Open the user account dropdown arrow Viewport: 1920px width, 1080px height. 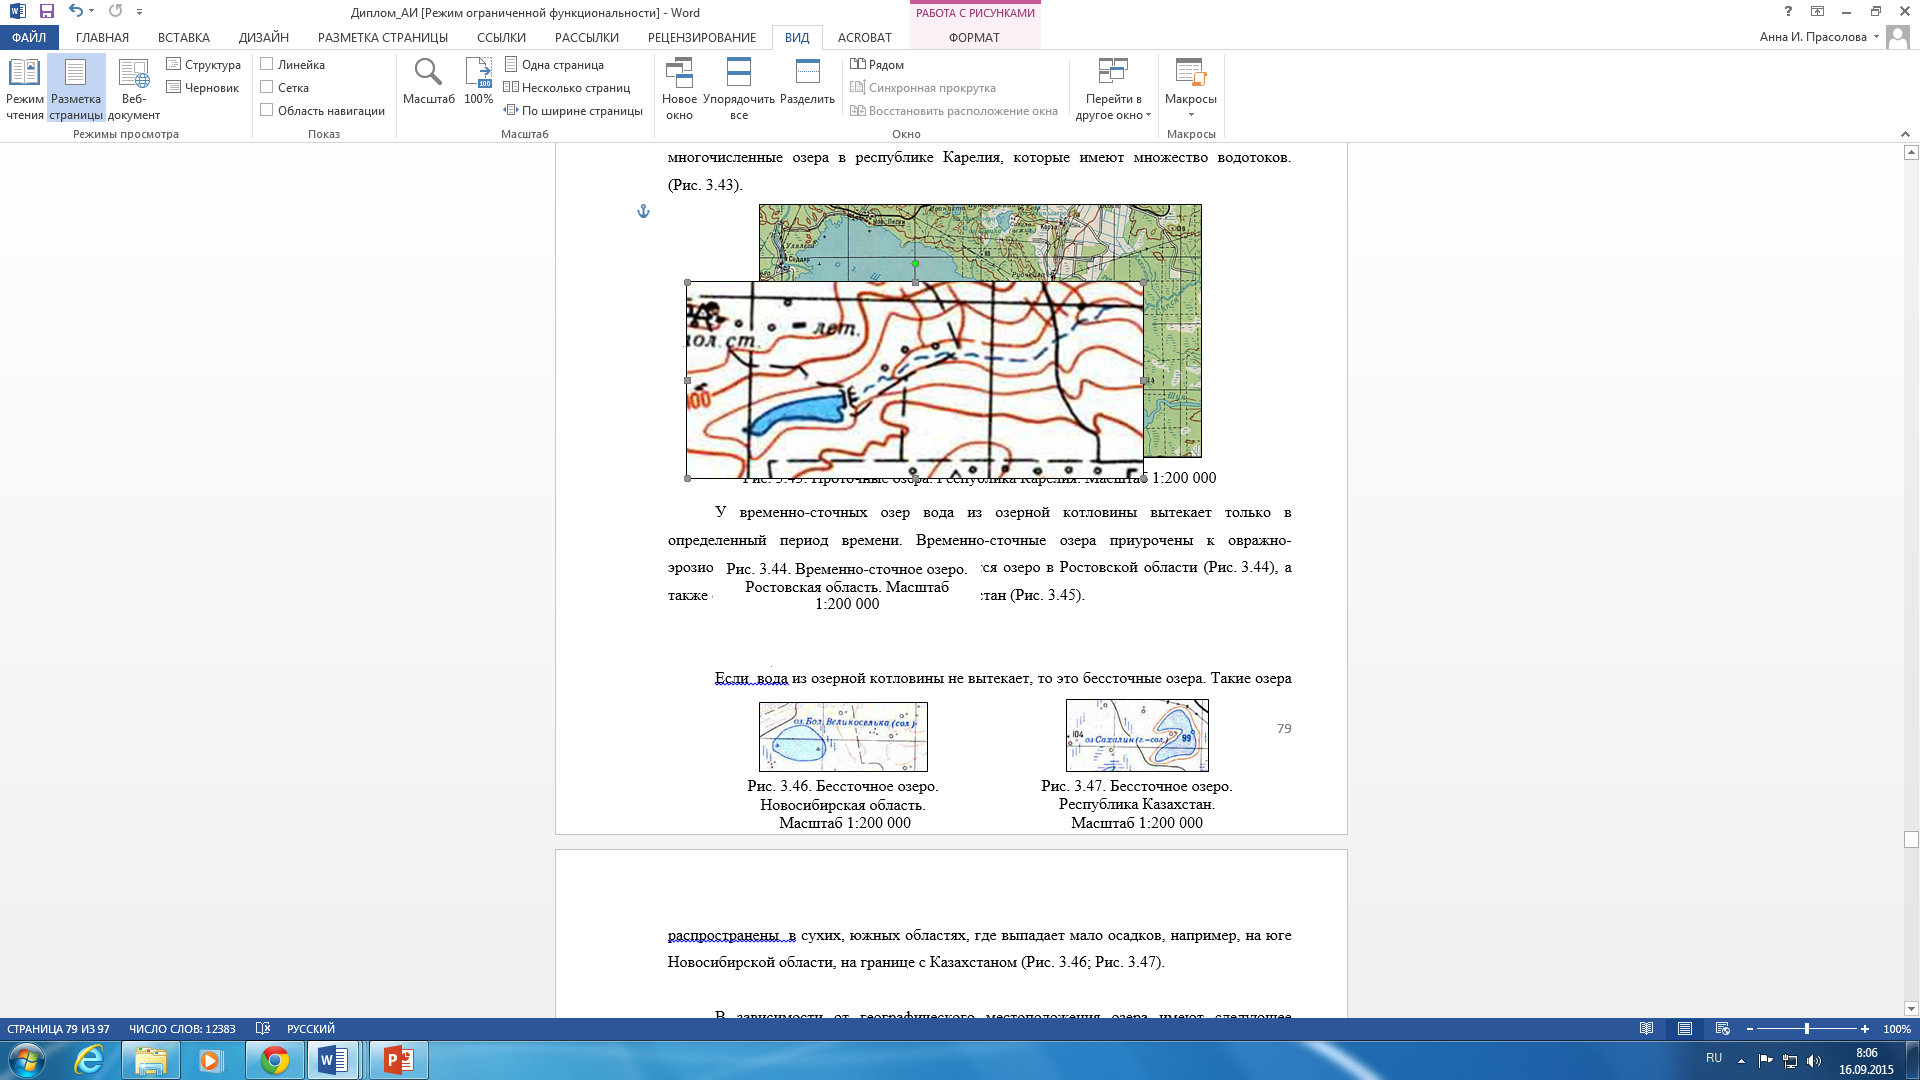pos(1876,37)
